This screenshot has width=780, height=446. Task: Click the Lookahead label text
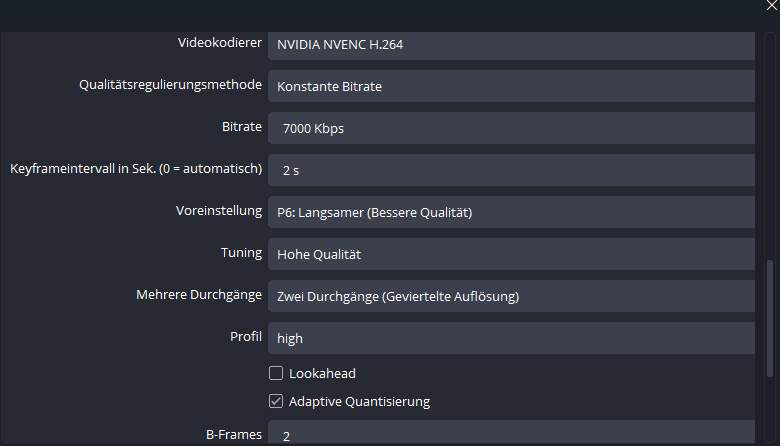click(322, 374)
